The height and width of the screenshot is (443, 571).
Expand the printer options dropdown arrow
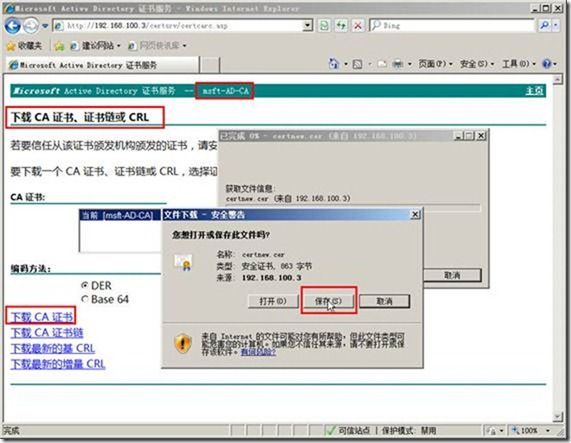(410, 64)
